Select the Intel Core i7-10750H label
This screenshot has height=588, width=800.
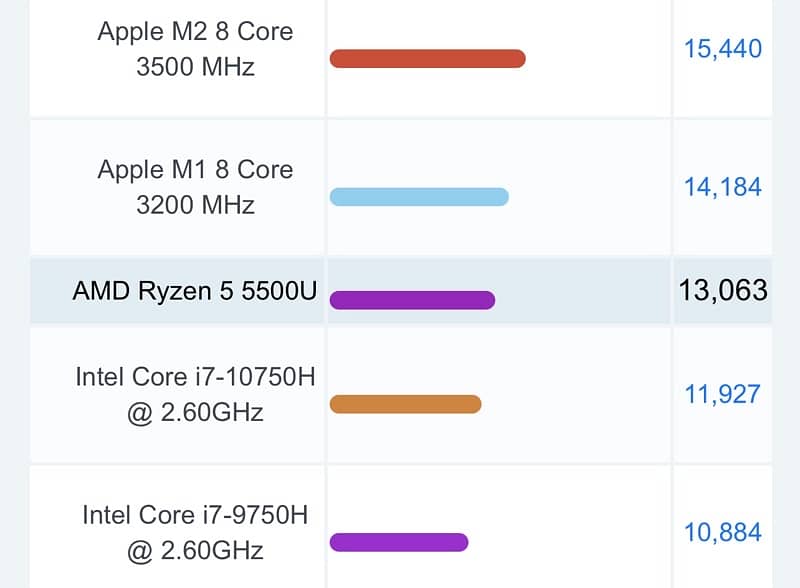point(195,377)
